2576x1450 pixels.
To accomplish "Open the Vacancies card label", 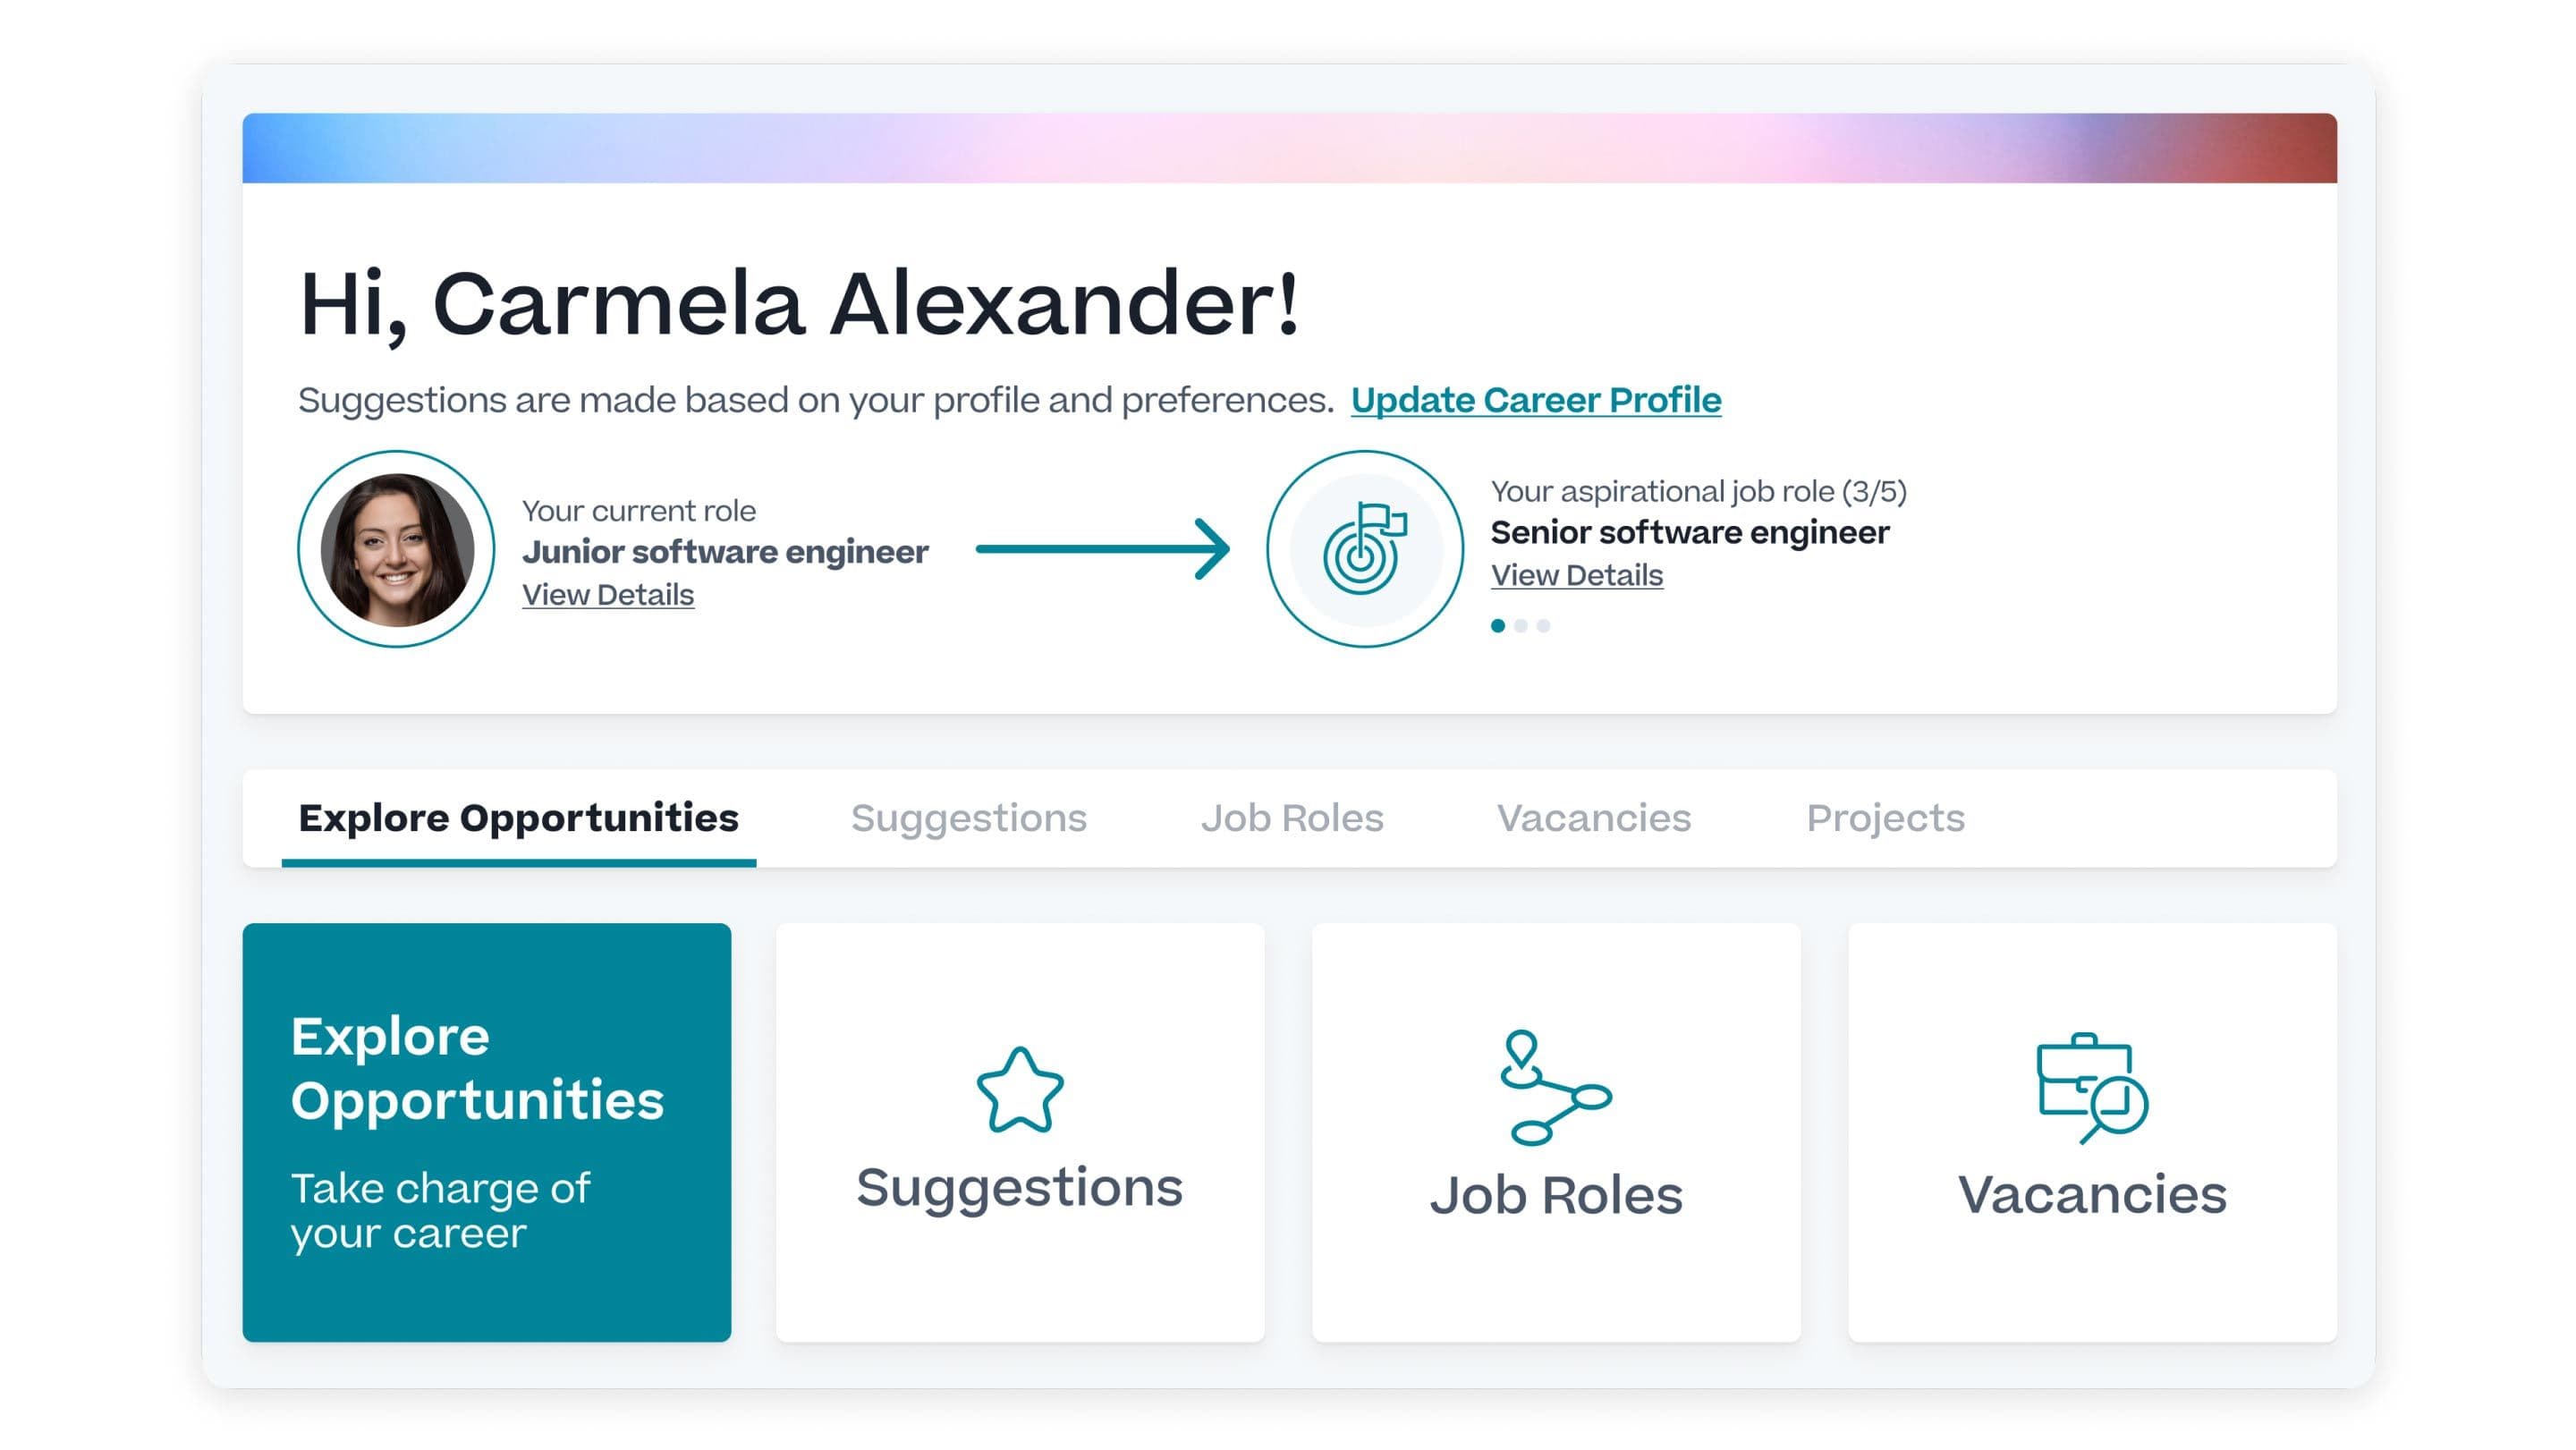I will 2092,1194.
